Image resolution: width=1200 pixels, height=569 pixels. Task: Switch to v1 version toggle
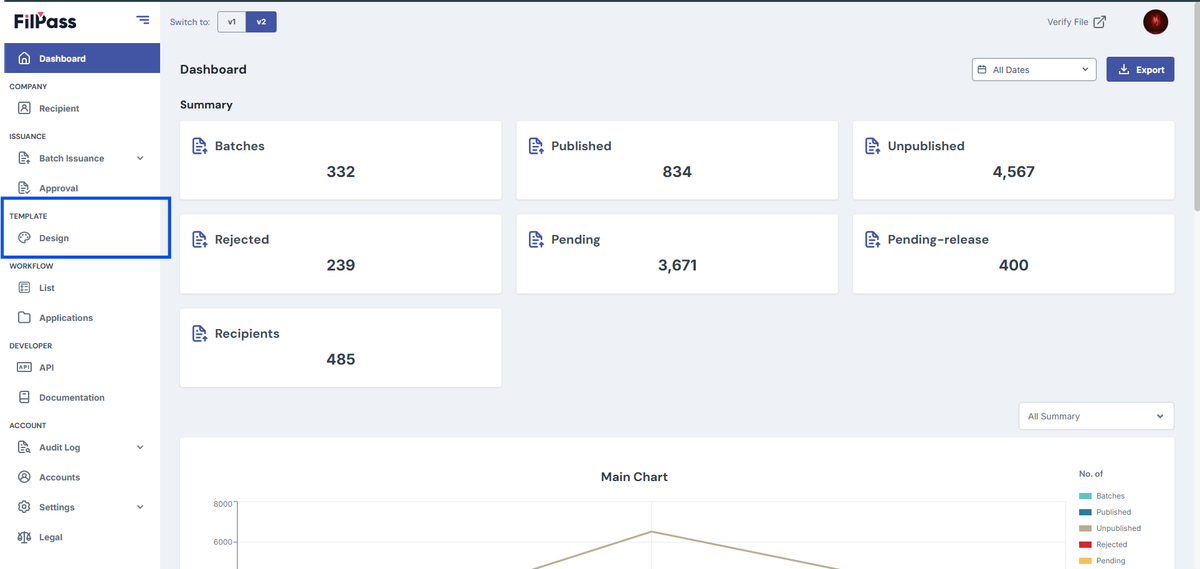pyautogui.click(x=232, y=21)
